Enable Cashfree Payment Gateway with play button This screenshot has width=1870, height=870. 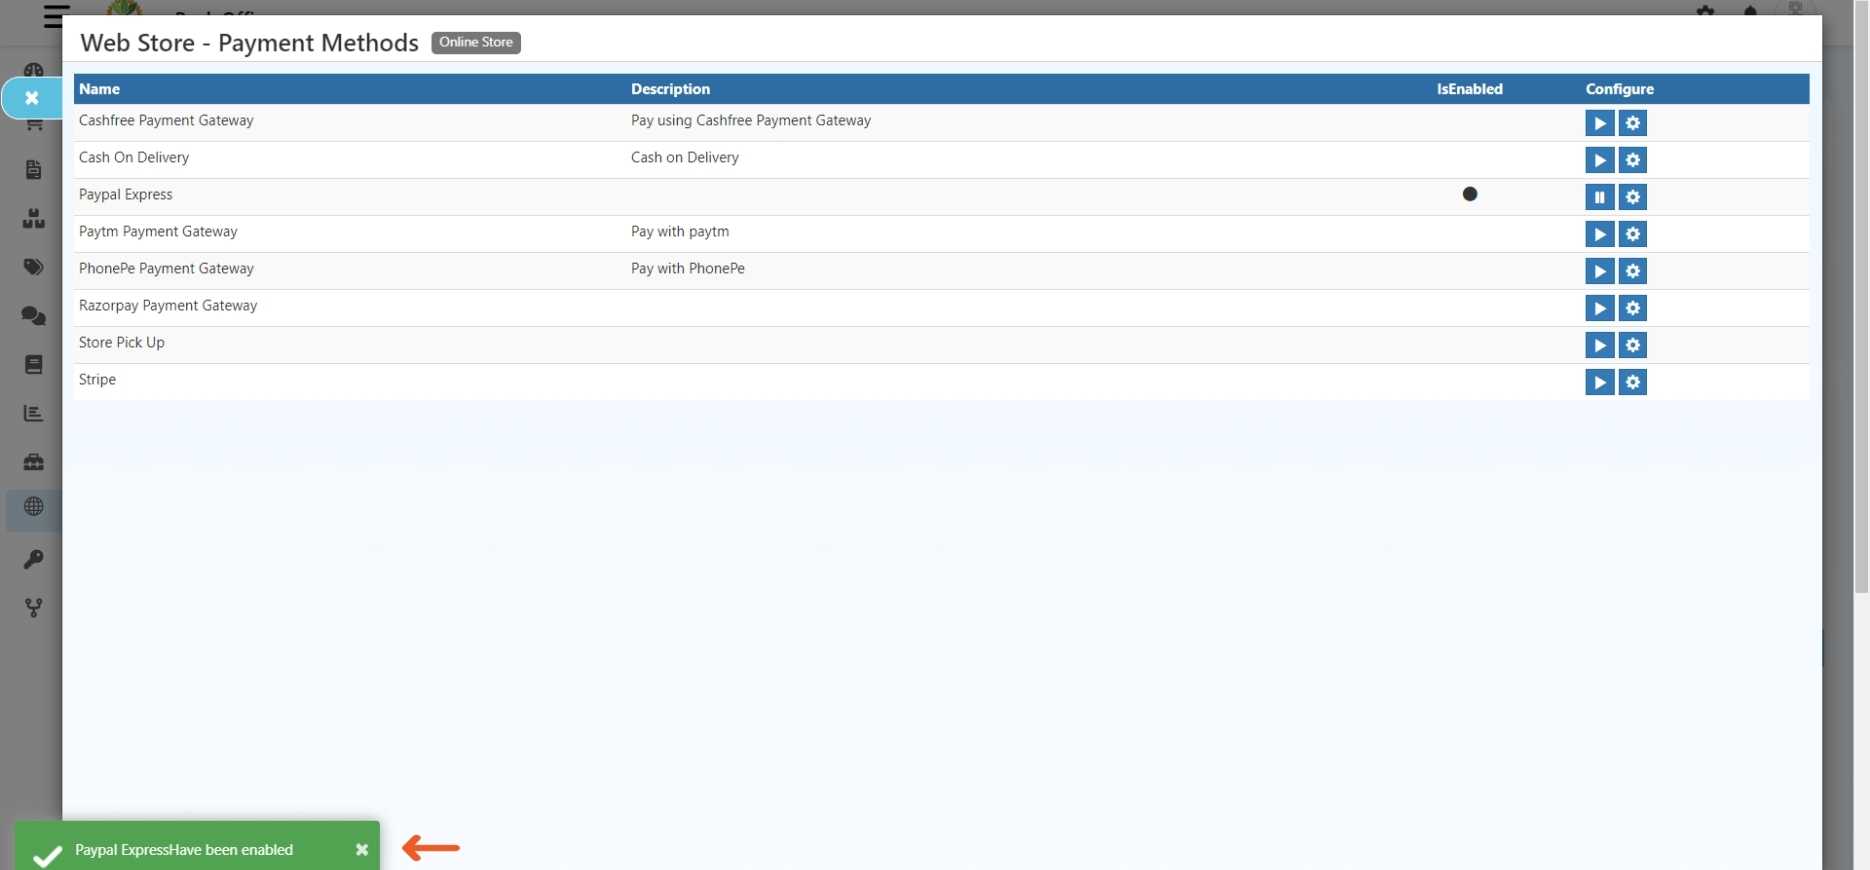tap(1599, 123)
